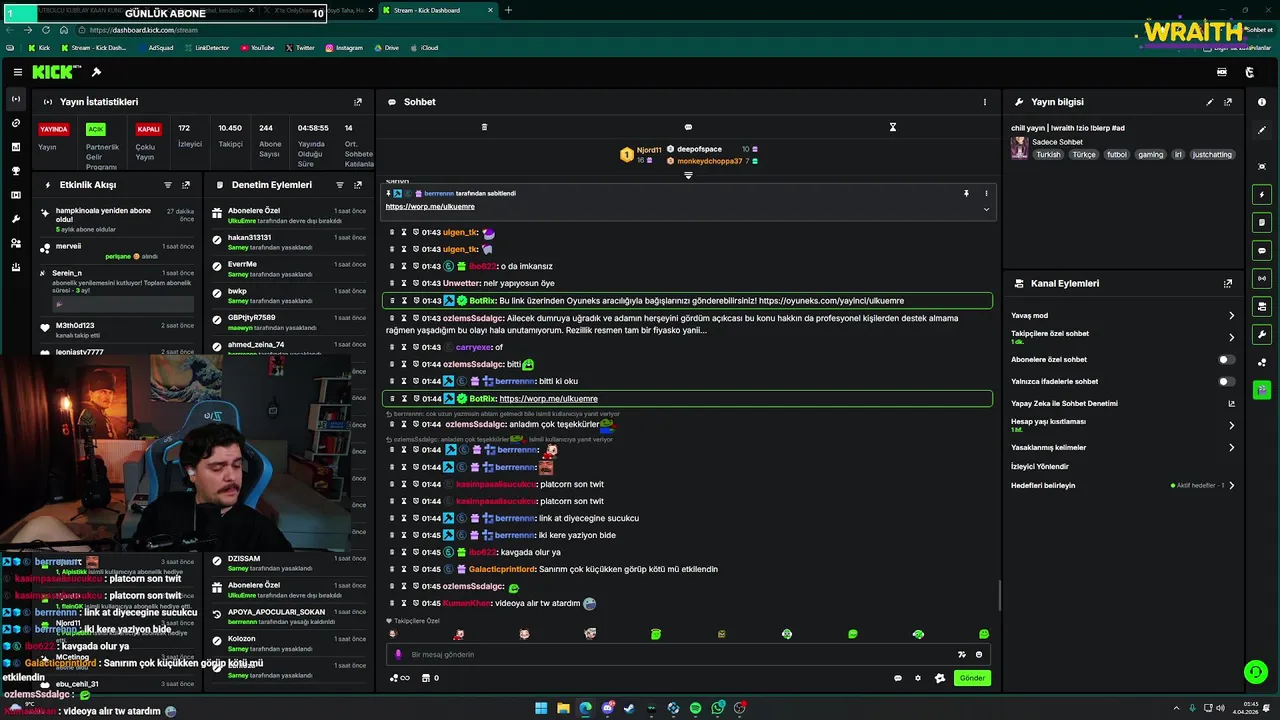Toggle Yalnızca ifadelerle sohbet switch
Screen dimensions: 1280x720
1225,381
